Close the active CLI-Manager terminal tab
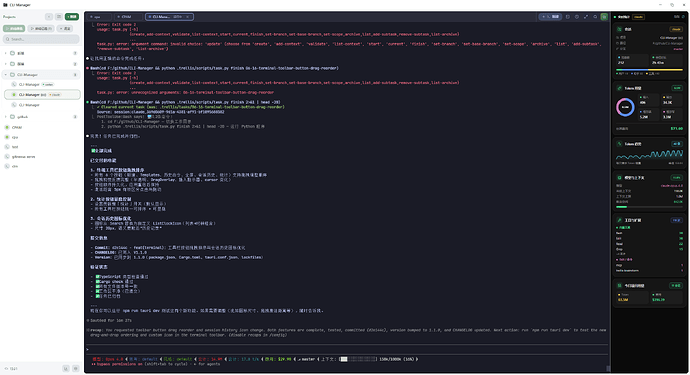 188,17
